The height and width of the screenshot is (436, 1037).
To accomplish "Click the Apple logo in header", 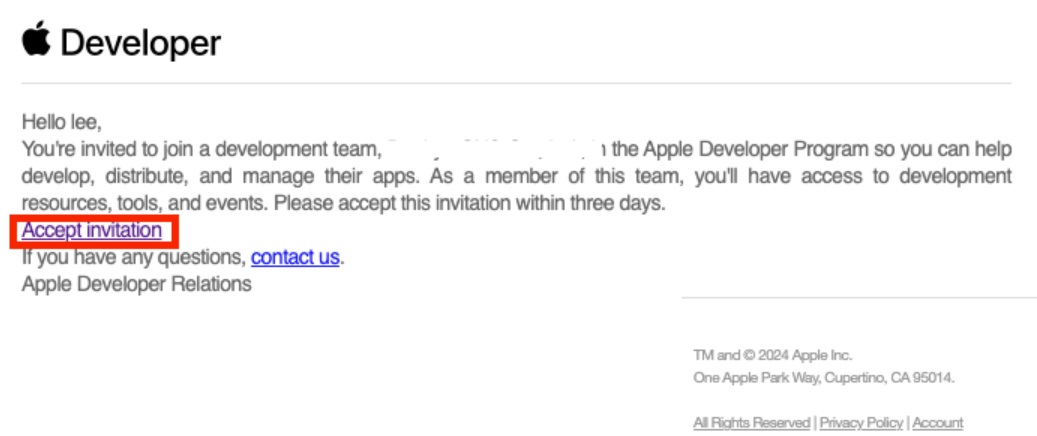I will coord(36,38).
